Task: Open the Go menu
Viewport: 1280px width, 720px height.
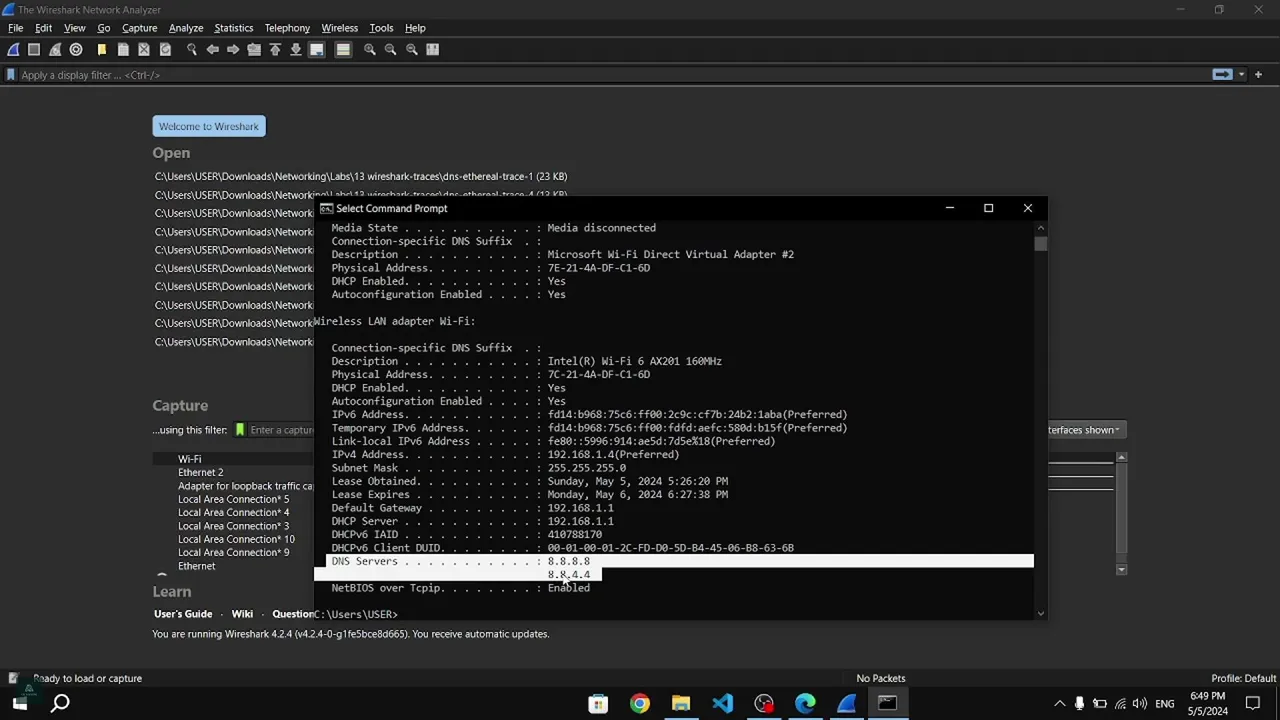Action: [103, 28]
